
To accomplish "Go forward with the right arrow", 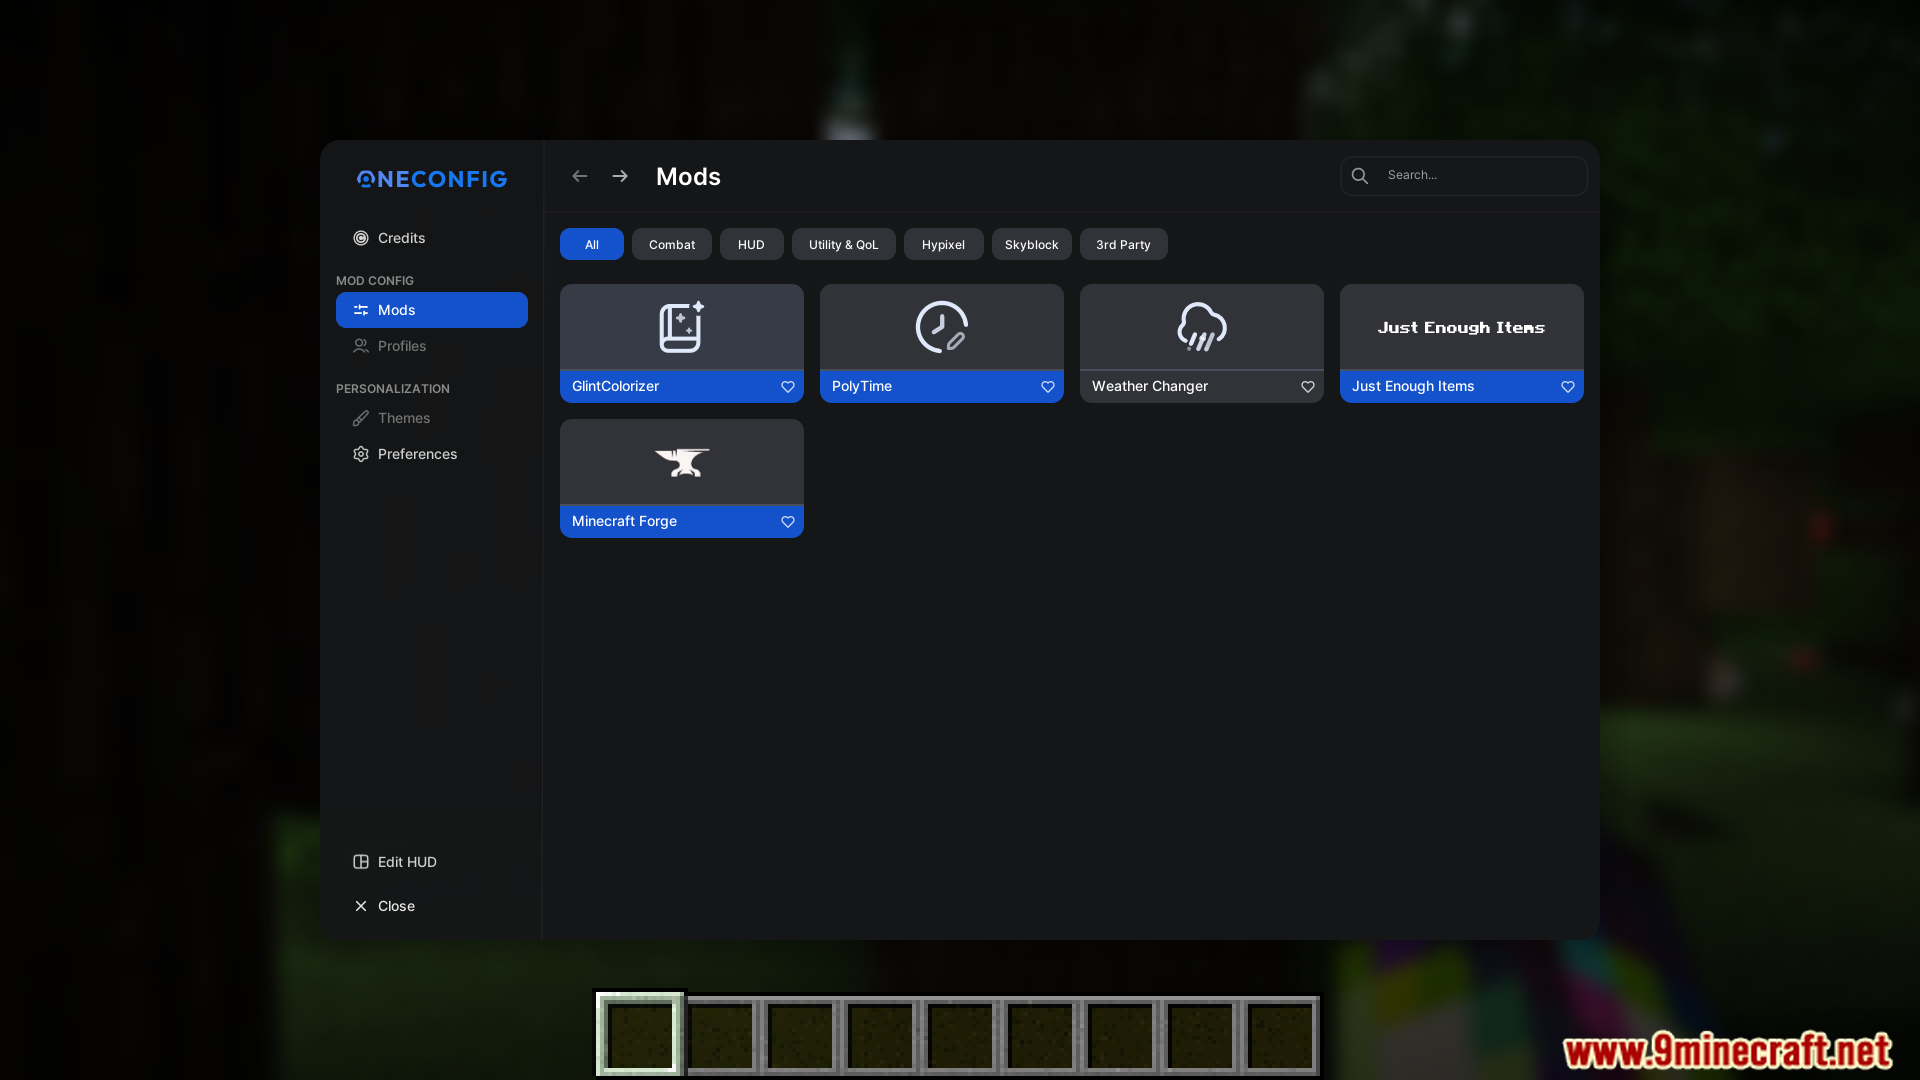I will click(x=620, y=176).
